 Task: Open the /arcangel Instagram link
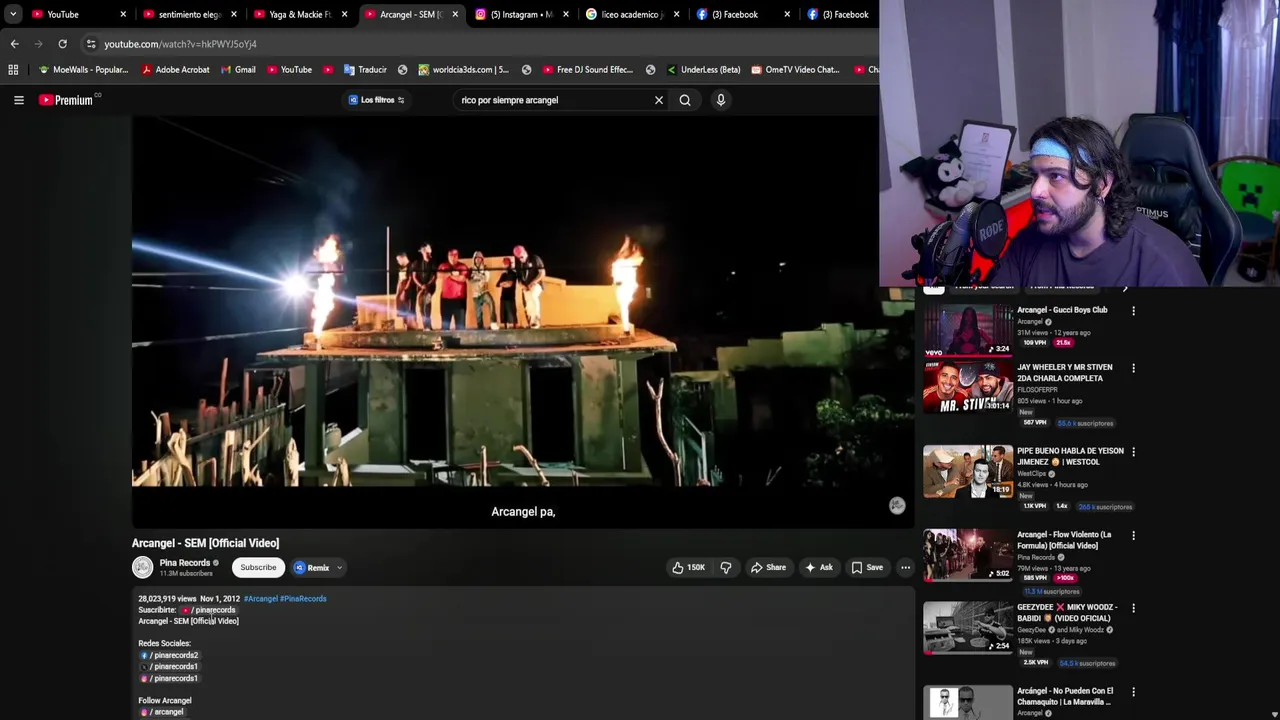162,712
